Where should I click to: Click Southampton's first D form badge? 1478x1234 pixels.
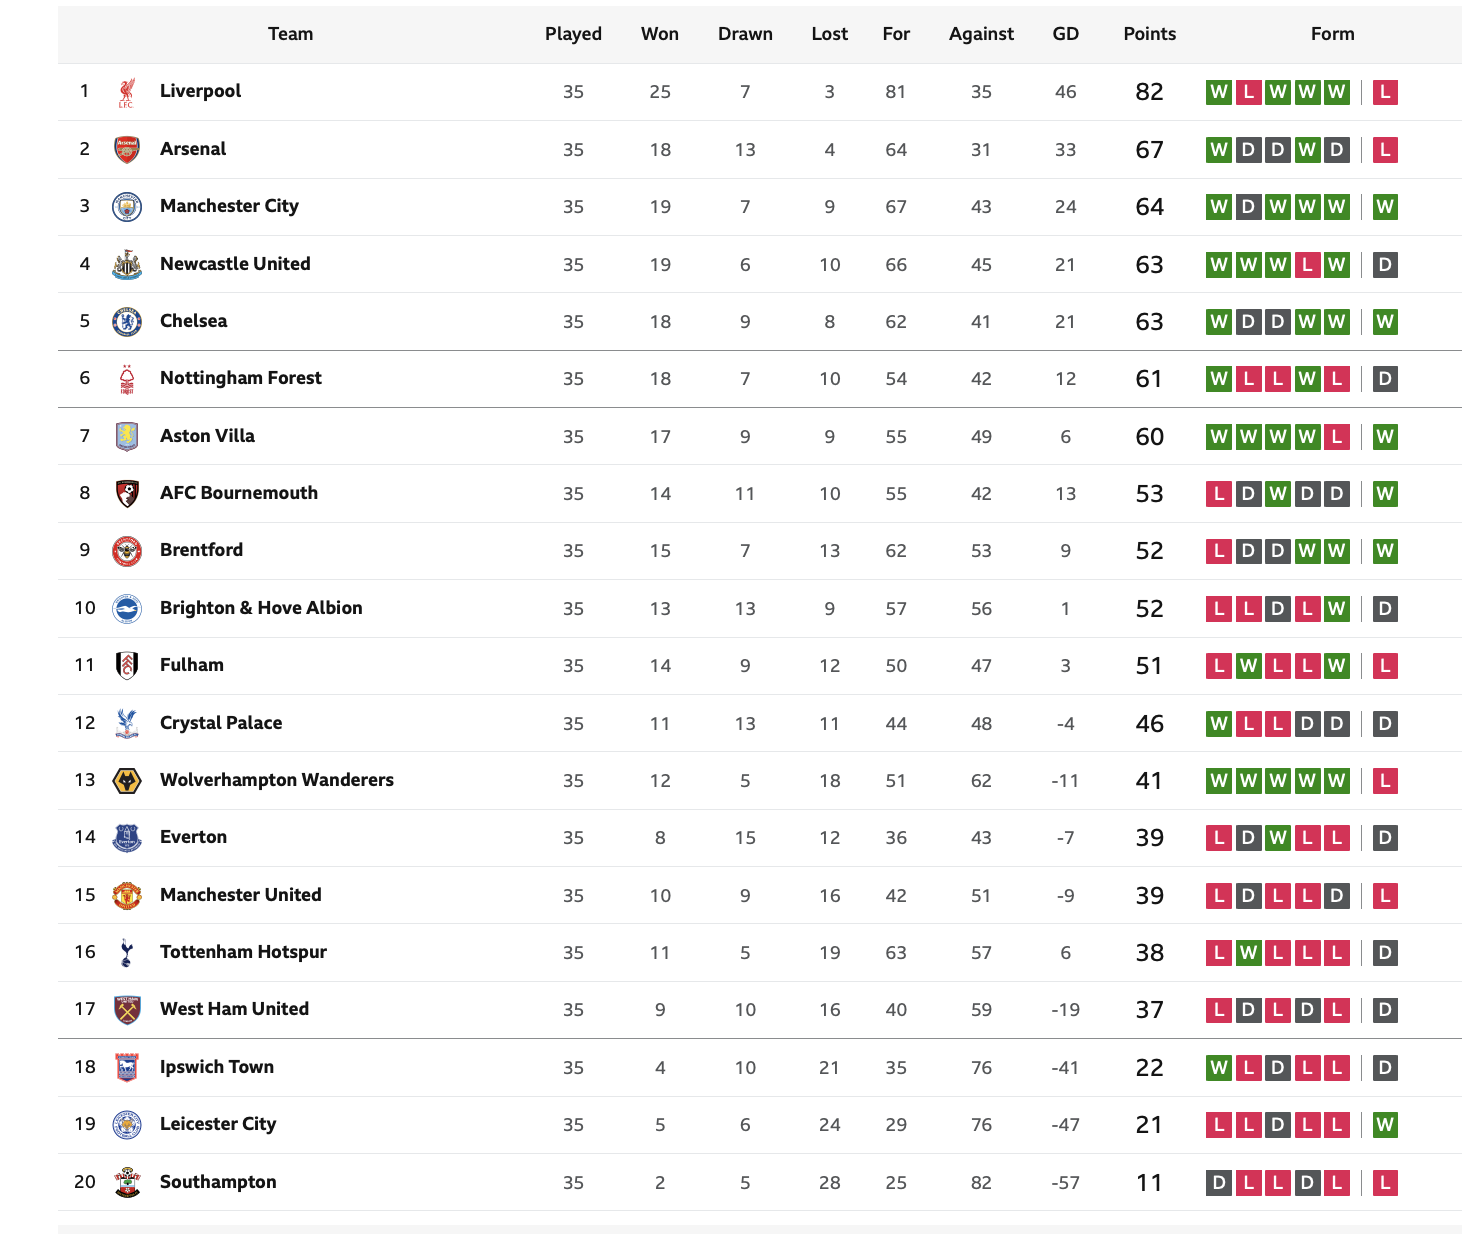tap(1218, 1183)
